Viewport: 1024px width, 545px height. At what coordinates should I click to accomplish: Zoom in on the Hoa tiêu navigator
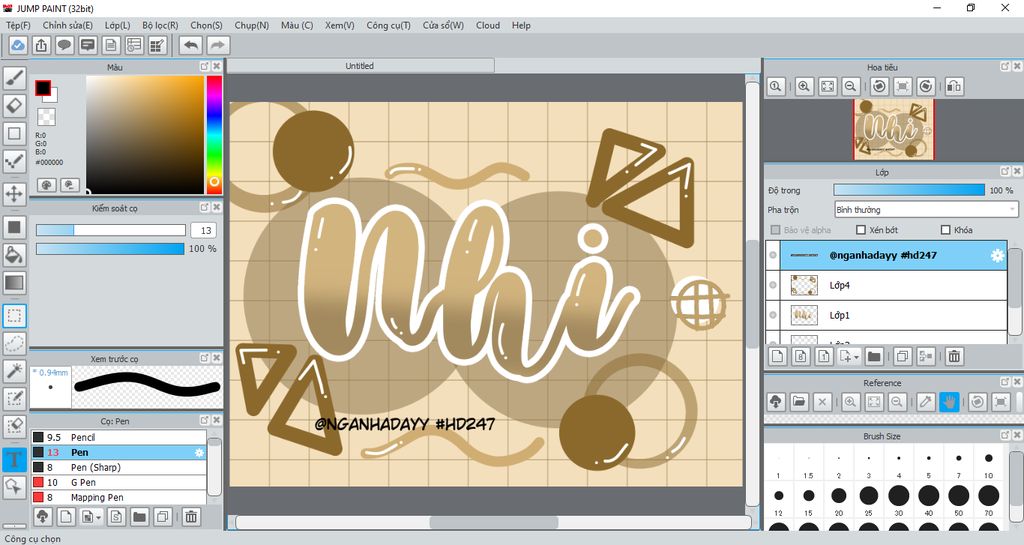pyautogui.click(x=804, y=86)
